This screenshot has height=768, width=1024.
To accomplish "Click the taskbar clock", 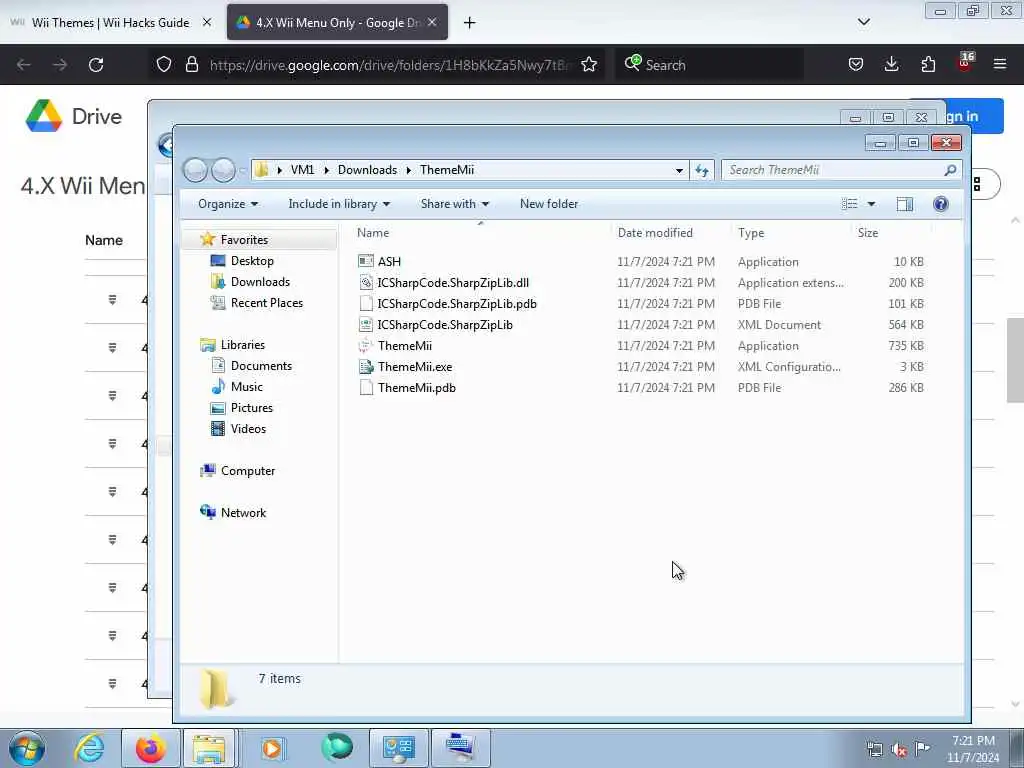I will point(972,749).
